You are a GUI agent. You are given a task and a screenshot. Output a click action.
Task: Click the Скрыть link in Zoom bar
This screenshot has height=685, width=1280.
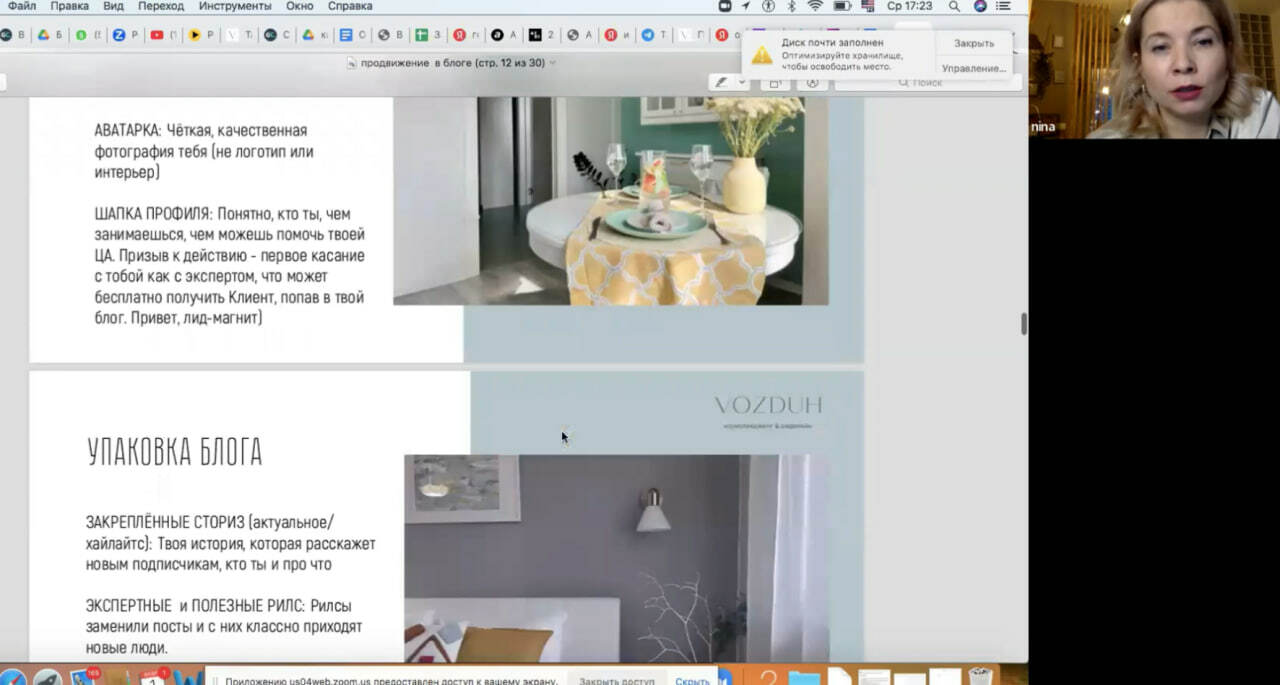pos(692,680)
